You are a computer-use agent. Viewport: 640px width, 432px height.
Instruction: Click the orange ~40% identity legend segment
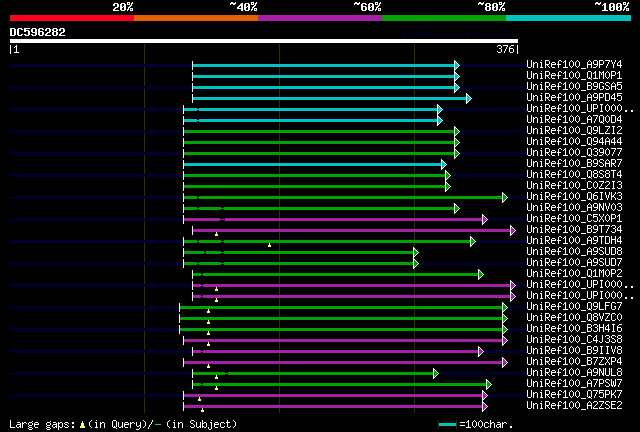click(x=196, y=18)
